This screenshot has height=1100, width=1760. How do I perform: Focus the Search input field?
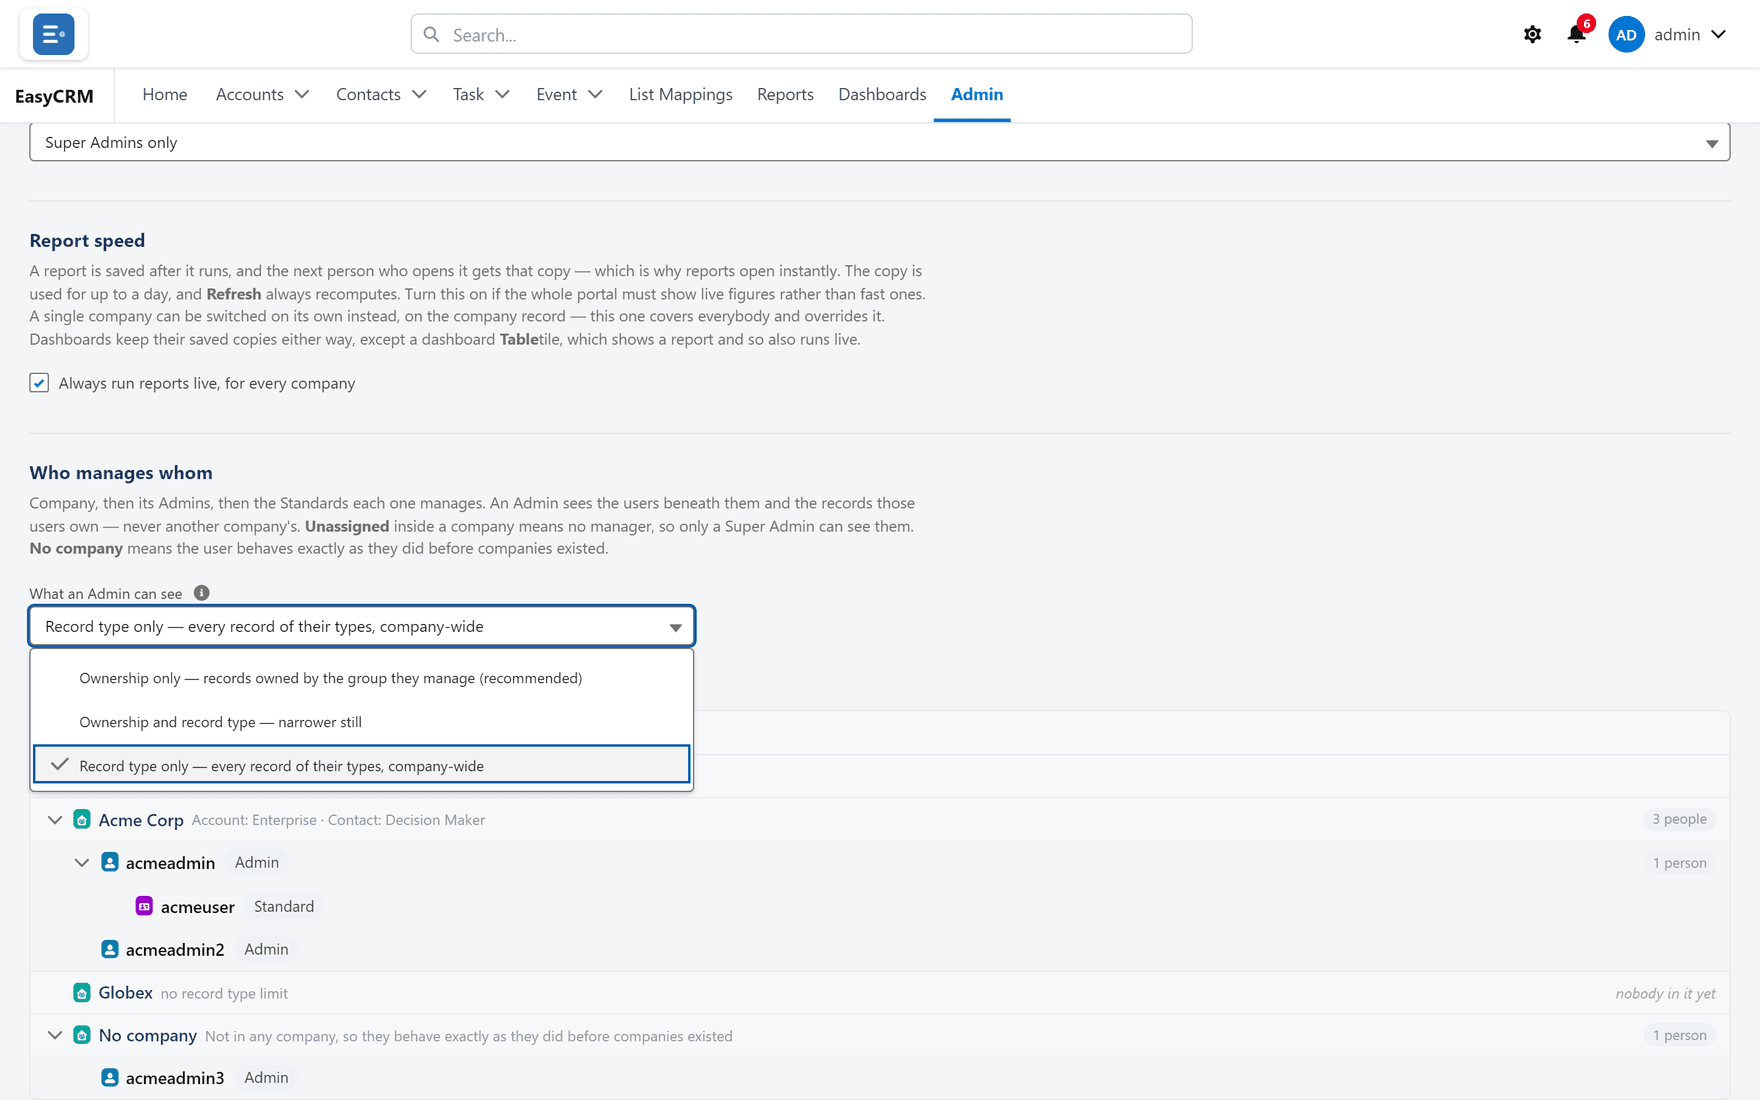[801, 34]
